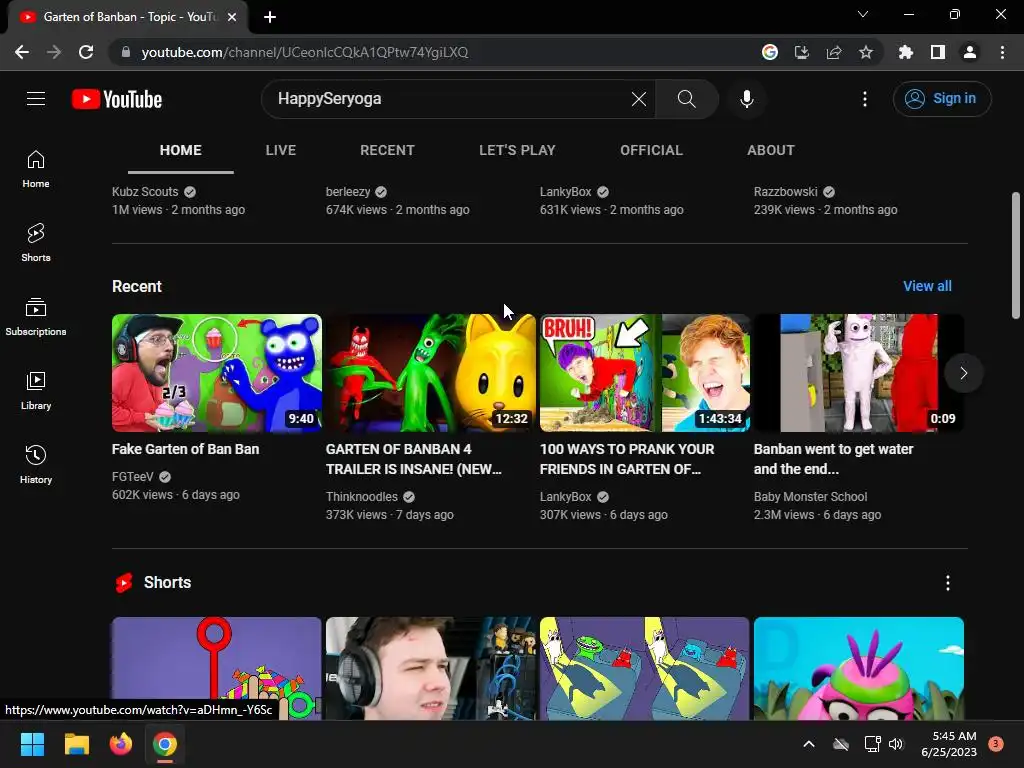Open the Short with headphones guy
Screen dimensions: 1024x768
[431, 668]
